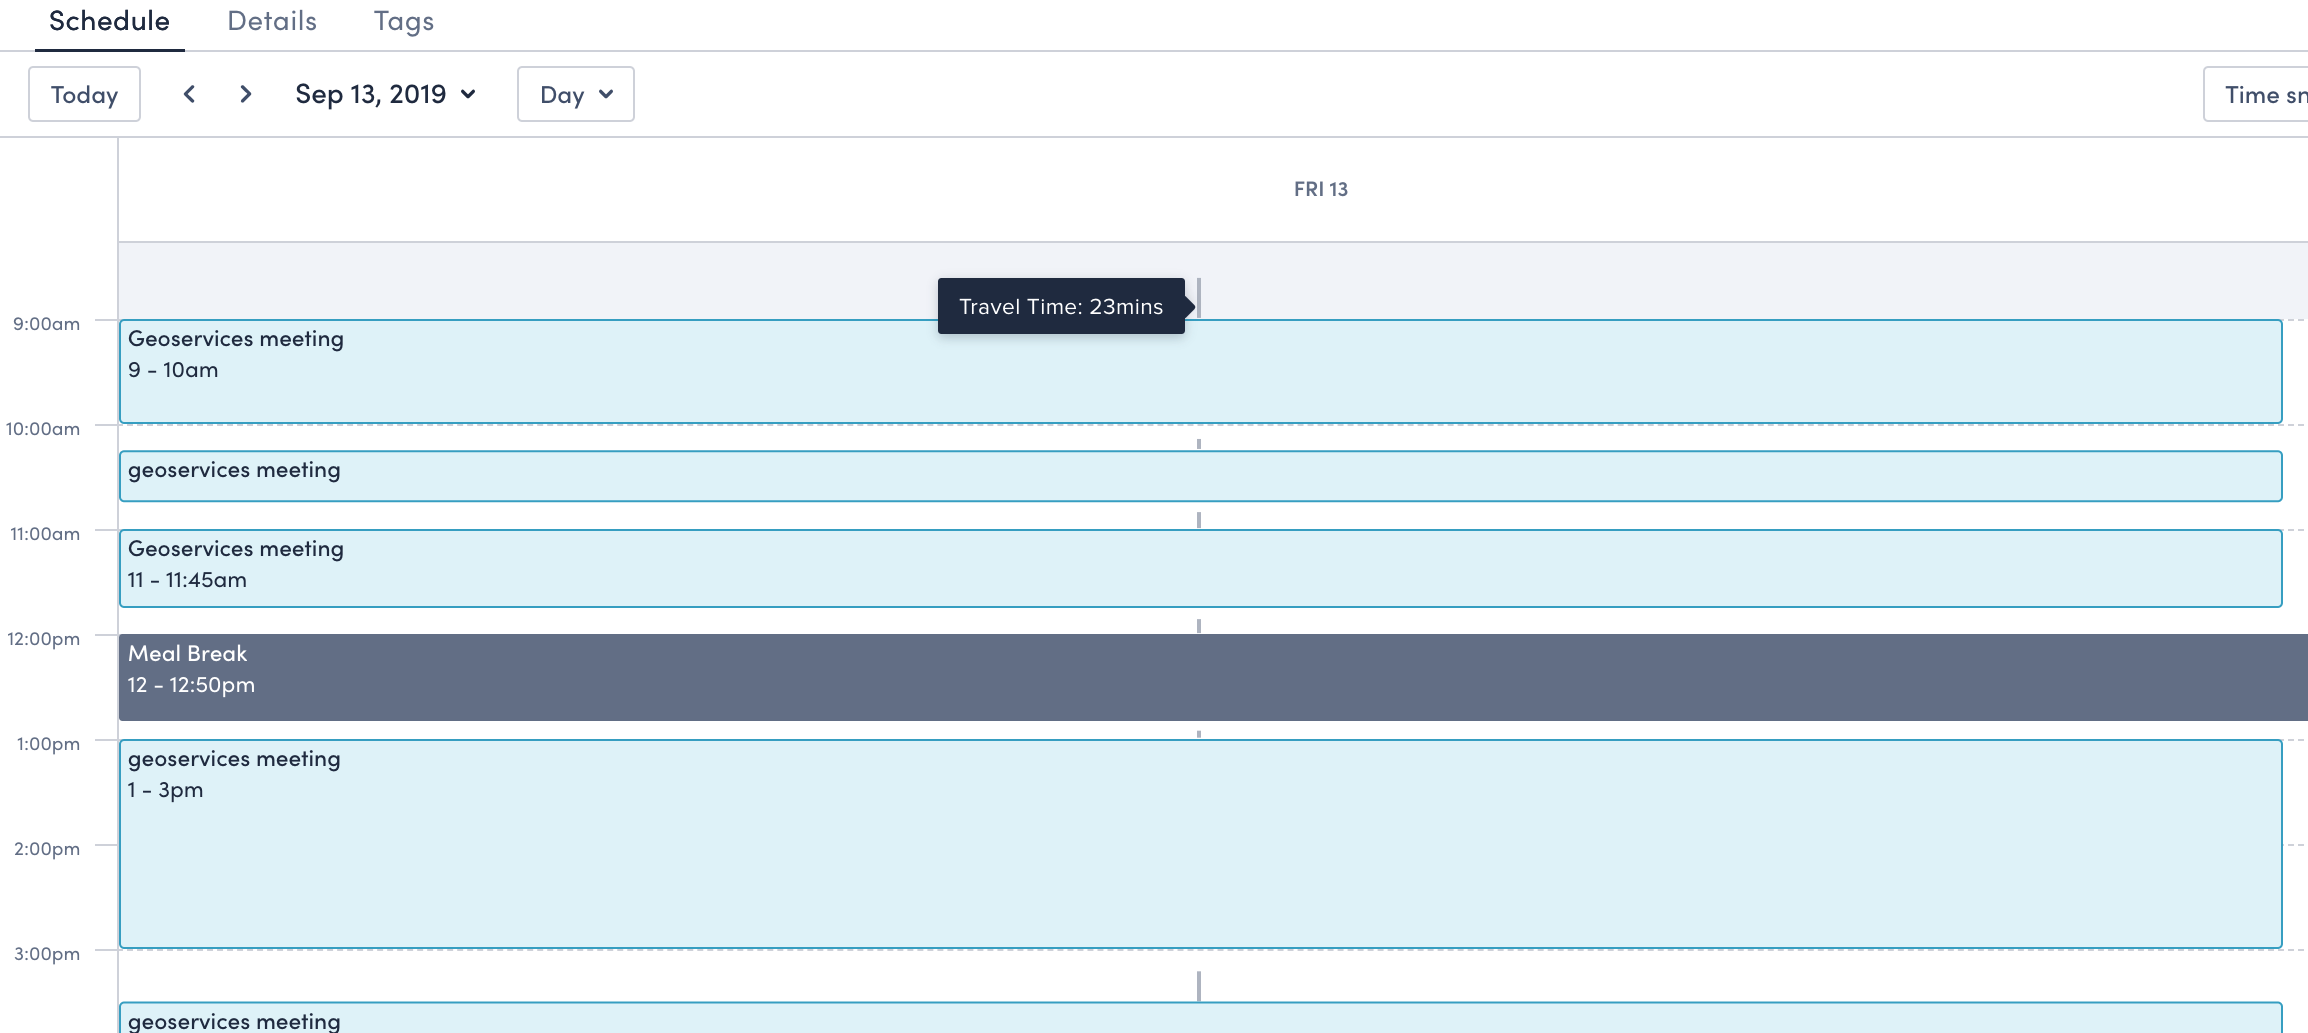Image resolution: width=2308 pixels, height=1033 pixels.
Task: Go to the Tags tab
Action: (x=403, y=22)
